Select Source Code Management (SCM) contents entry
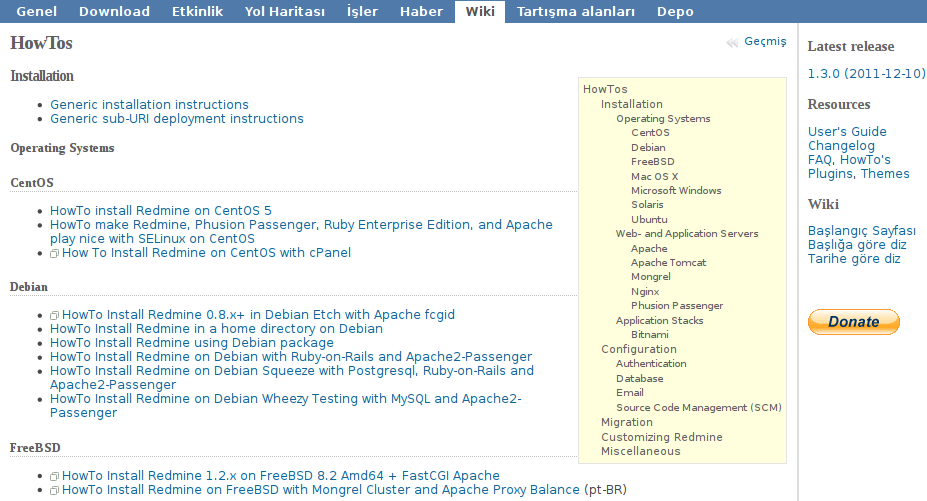The width and height of the screenshot is (927, 501). pos(698,408)
